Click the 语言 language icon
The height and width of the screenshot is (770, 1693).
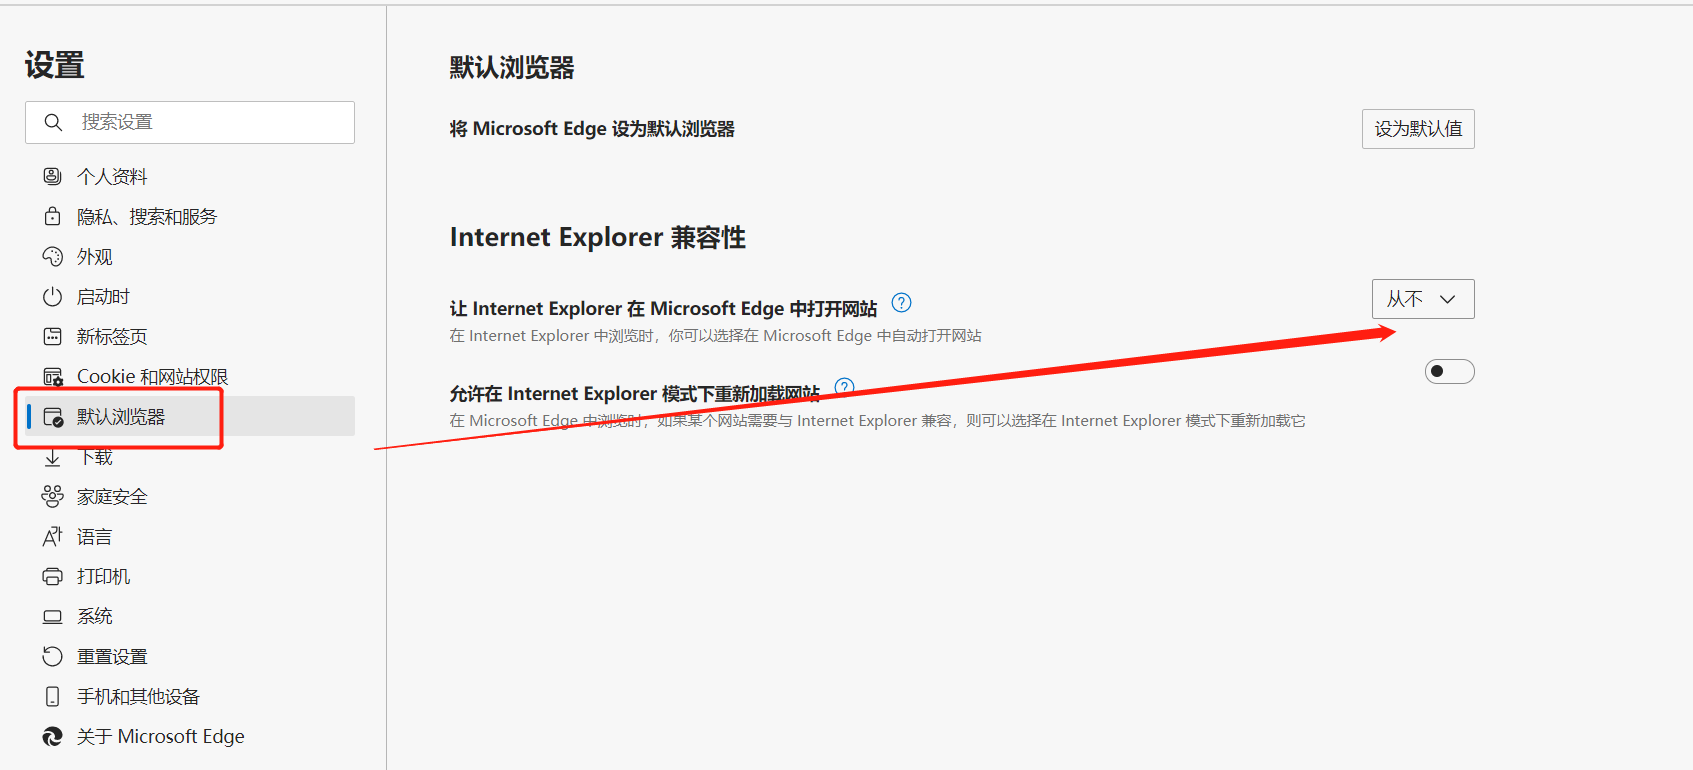pyautogui.click(x=52, y=536)
